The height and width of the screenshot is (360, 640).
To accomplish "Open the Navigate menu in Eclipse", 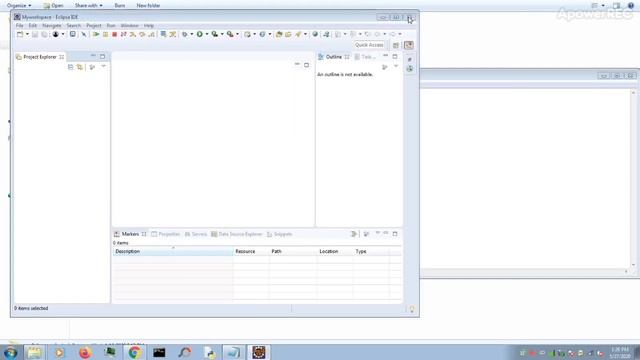I will point(51,25).
